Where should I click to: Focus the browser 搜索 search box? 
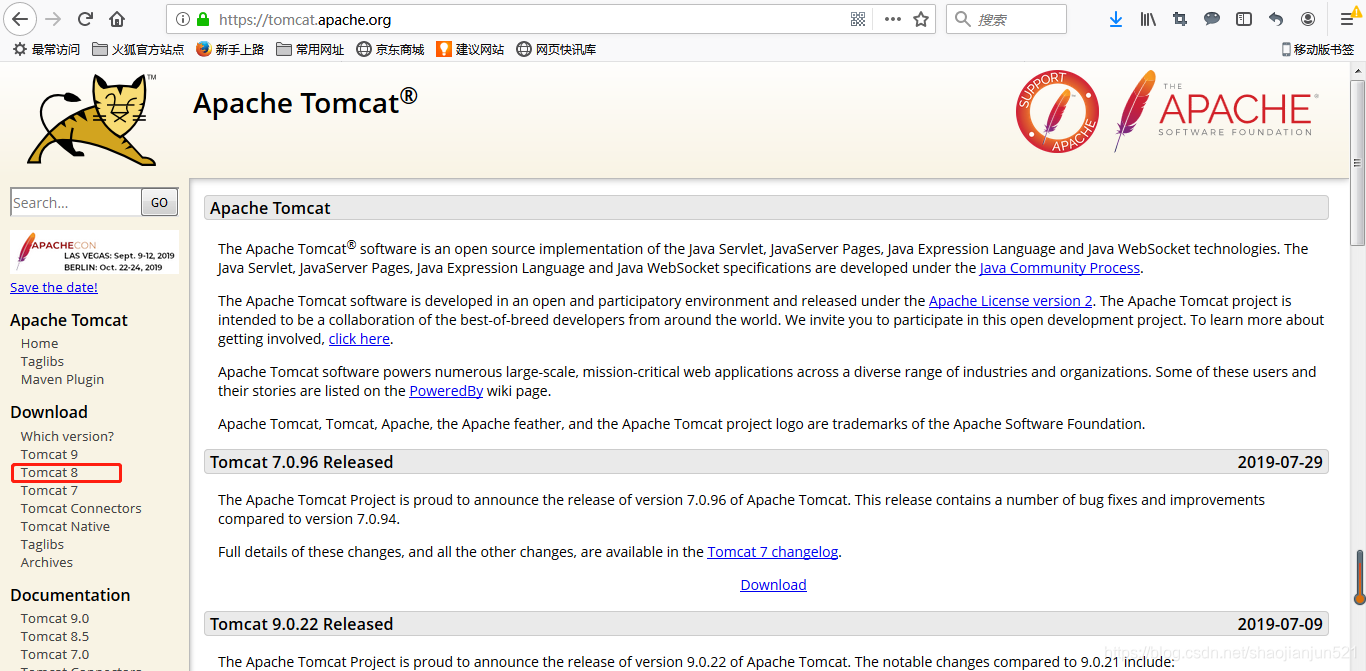pos(1006,19)
